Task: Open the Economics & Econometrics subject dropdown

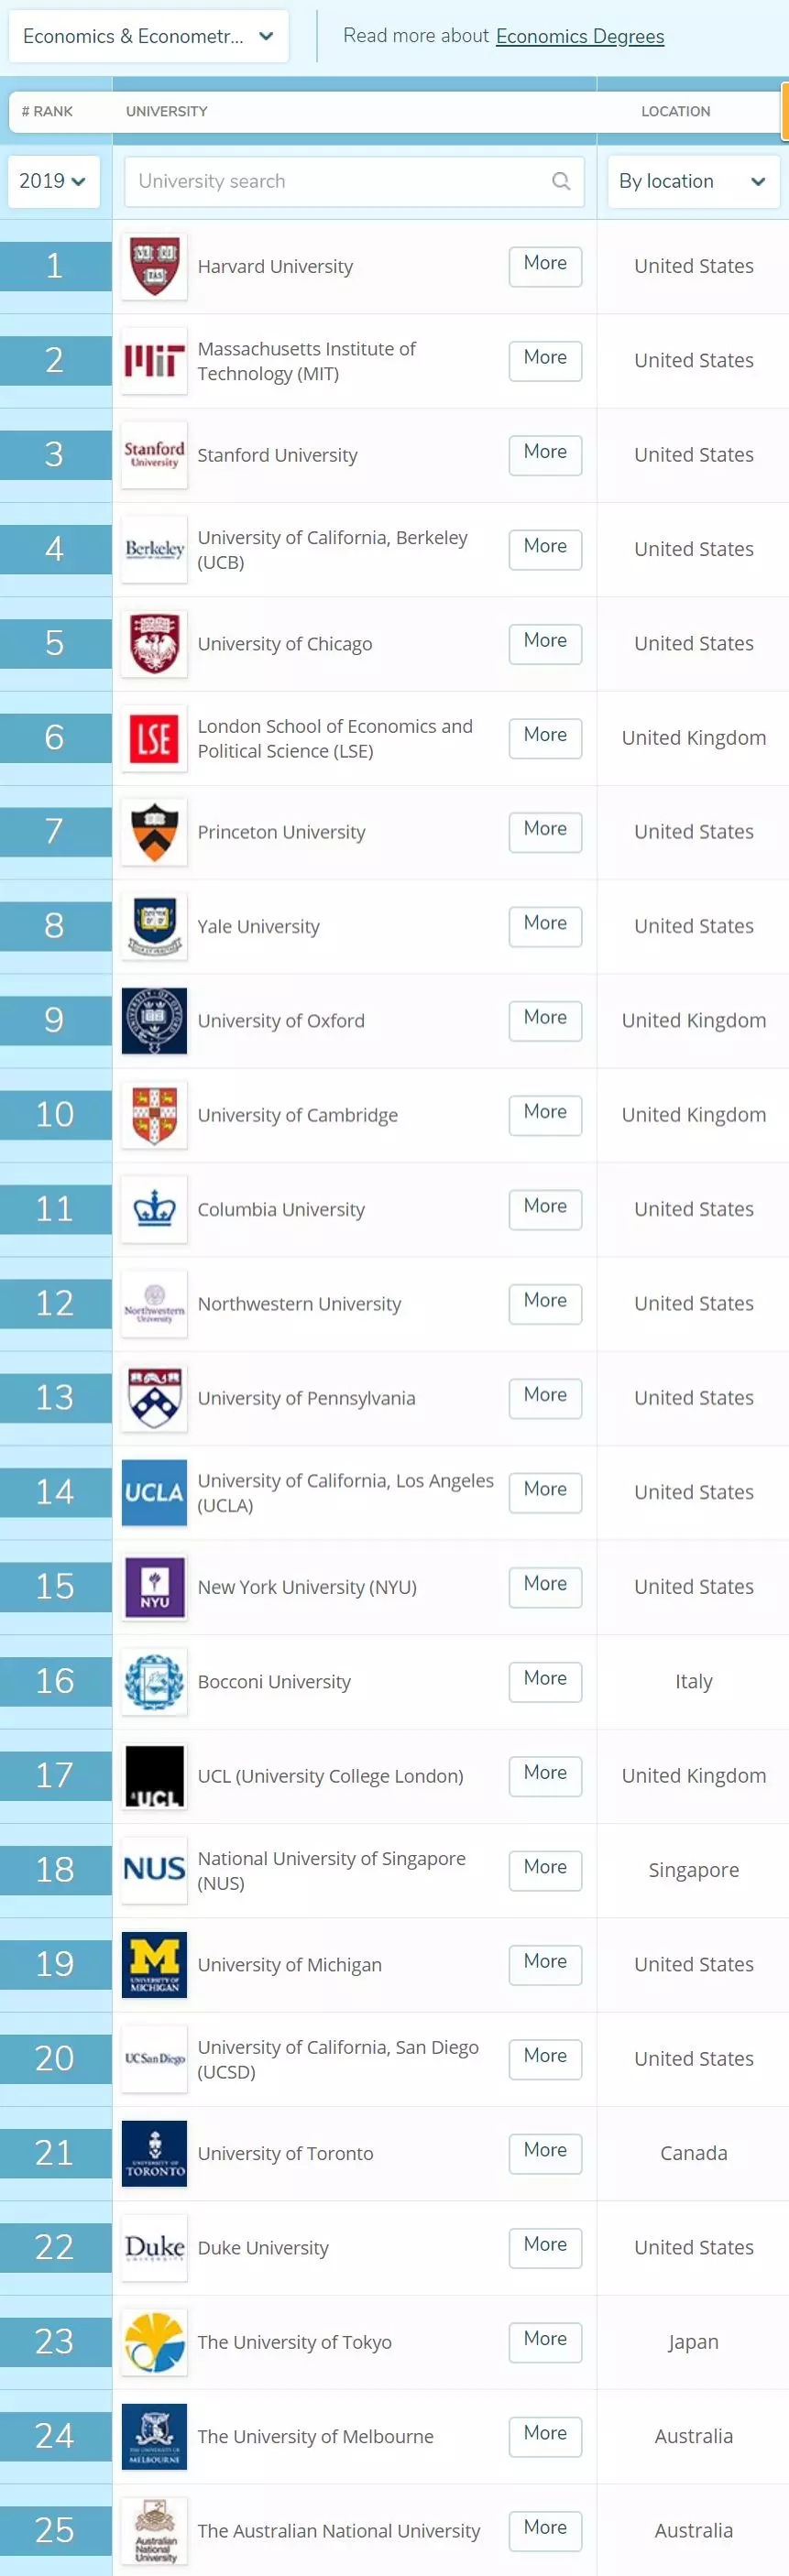Action: click(148, 37)
